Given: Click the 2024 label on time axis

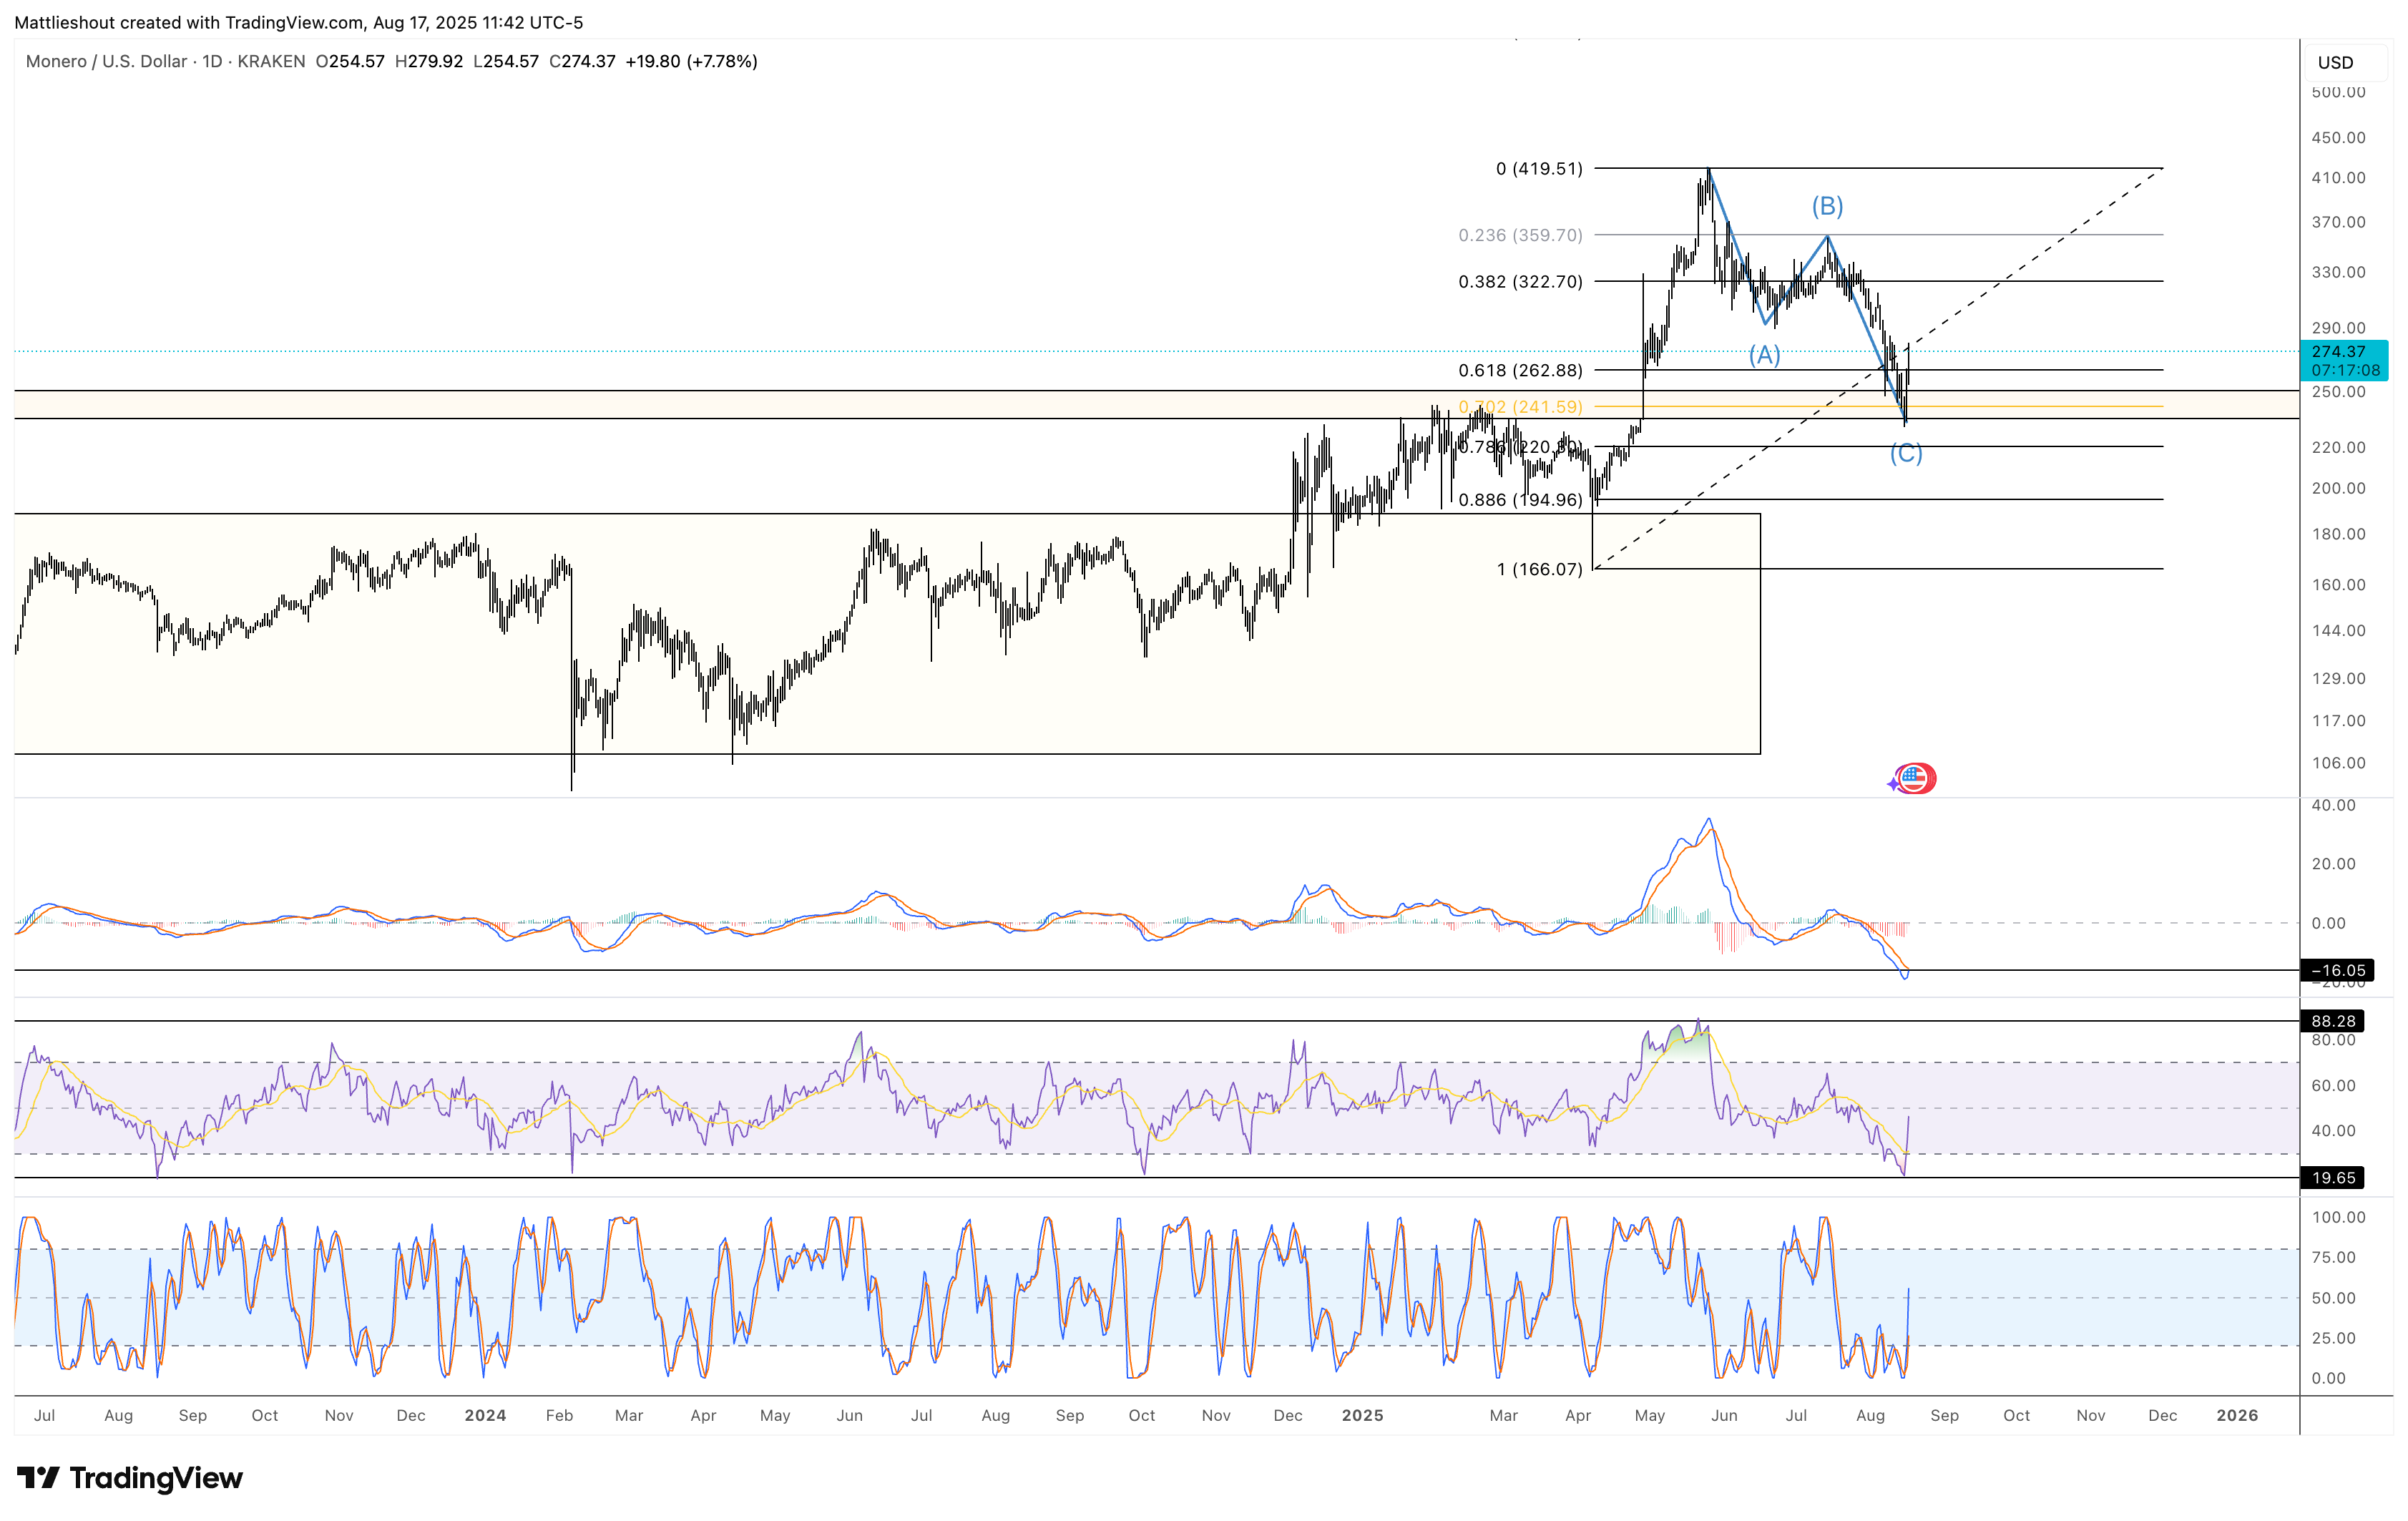Looking at the screenshot, I should 485,1415.
